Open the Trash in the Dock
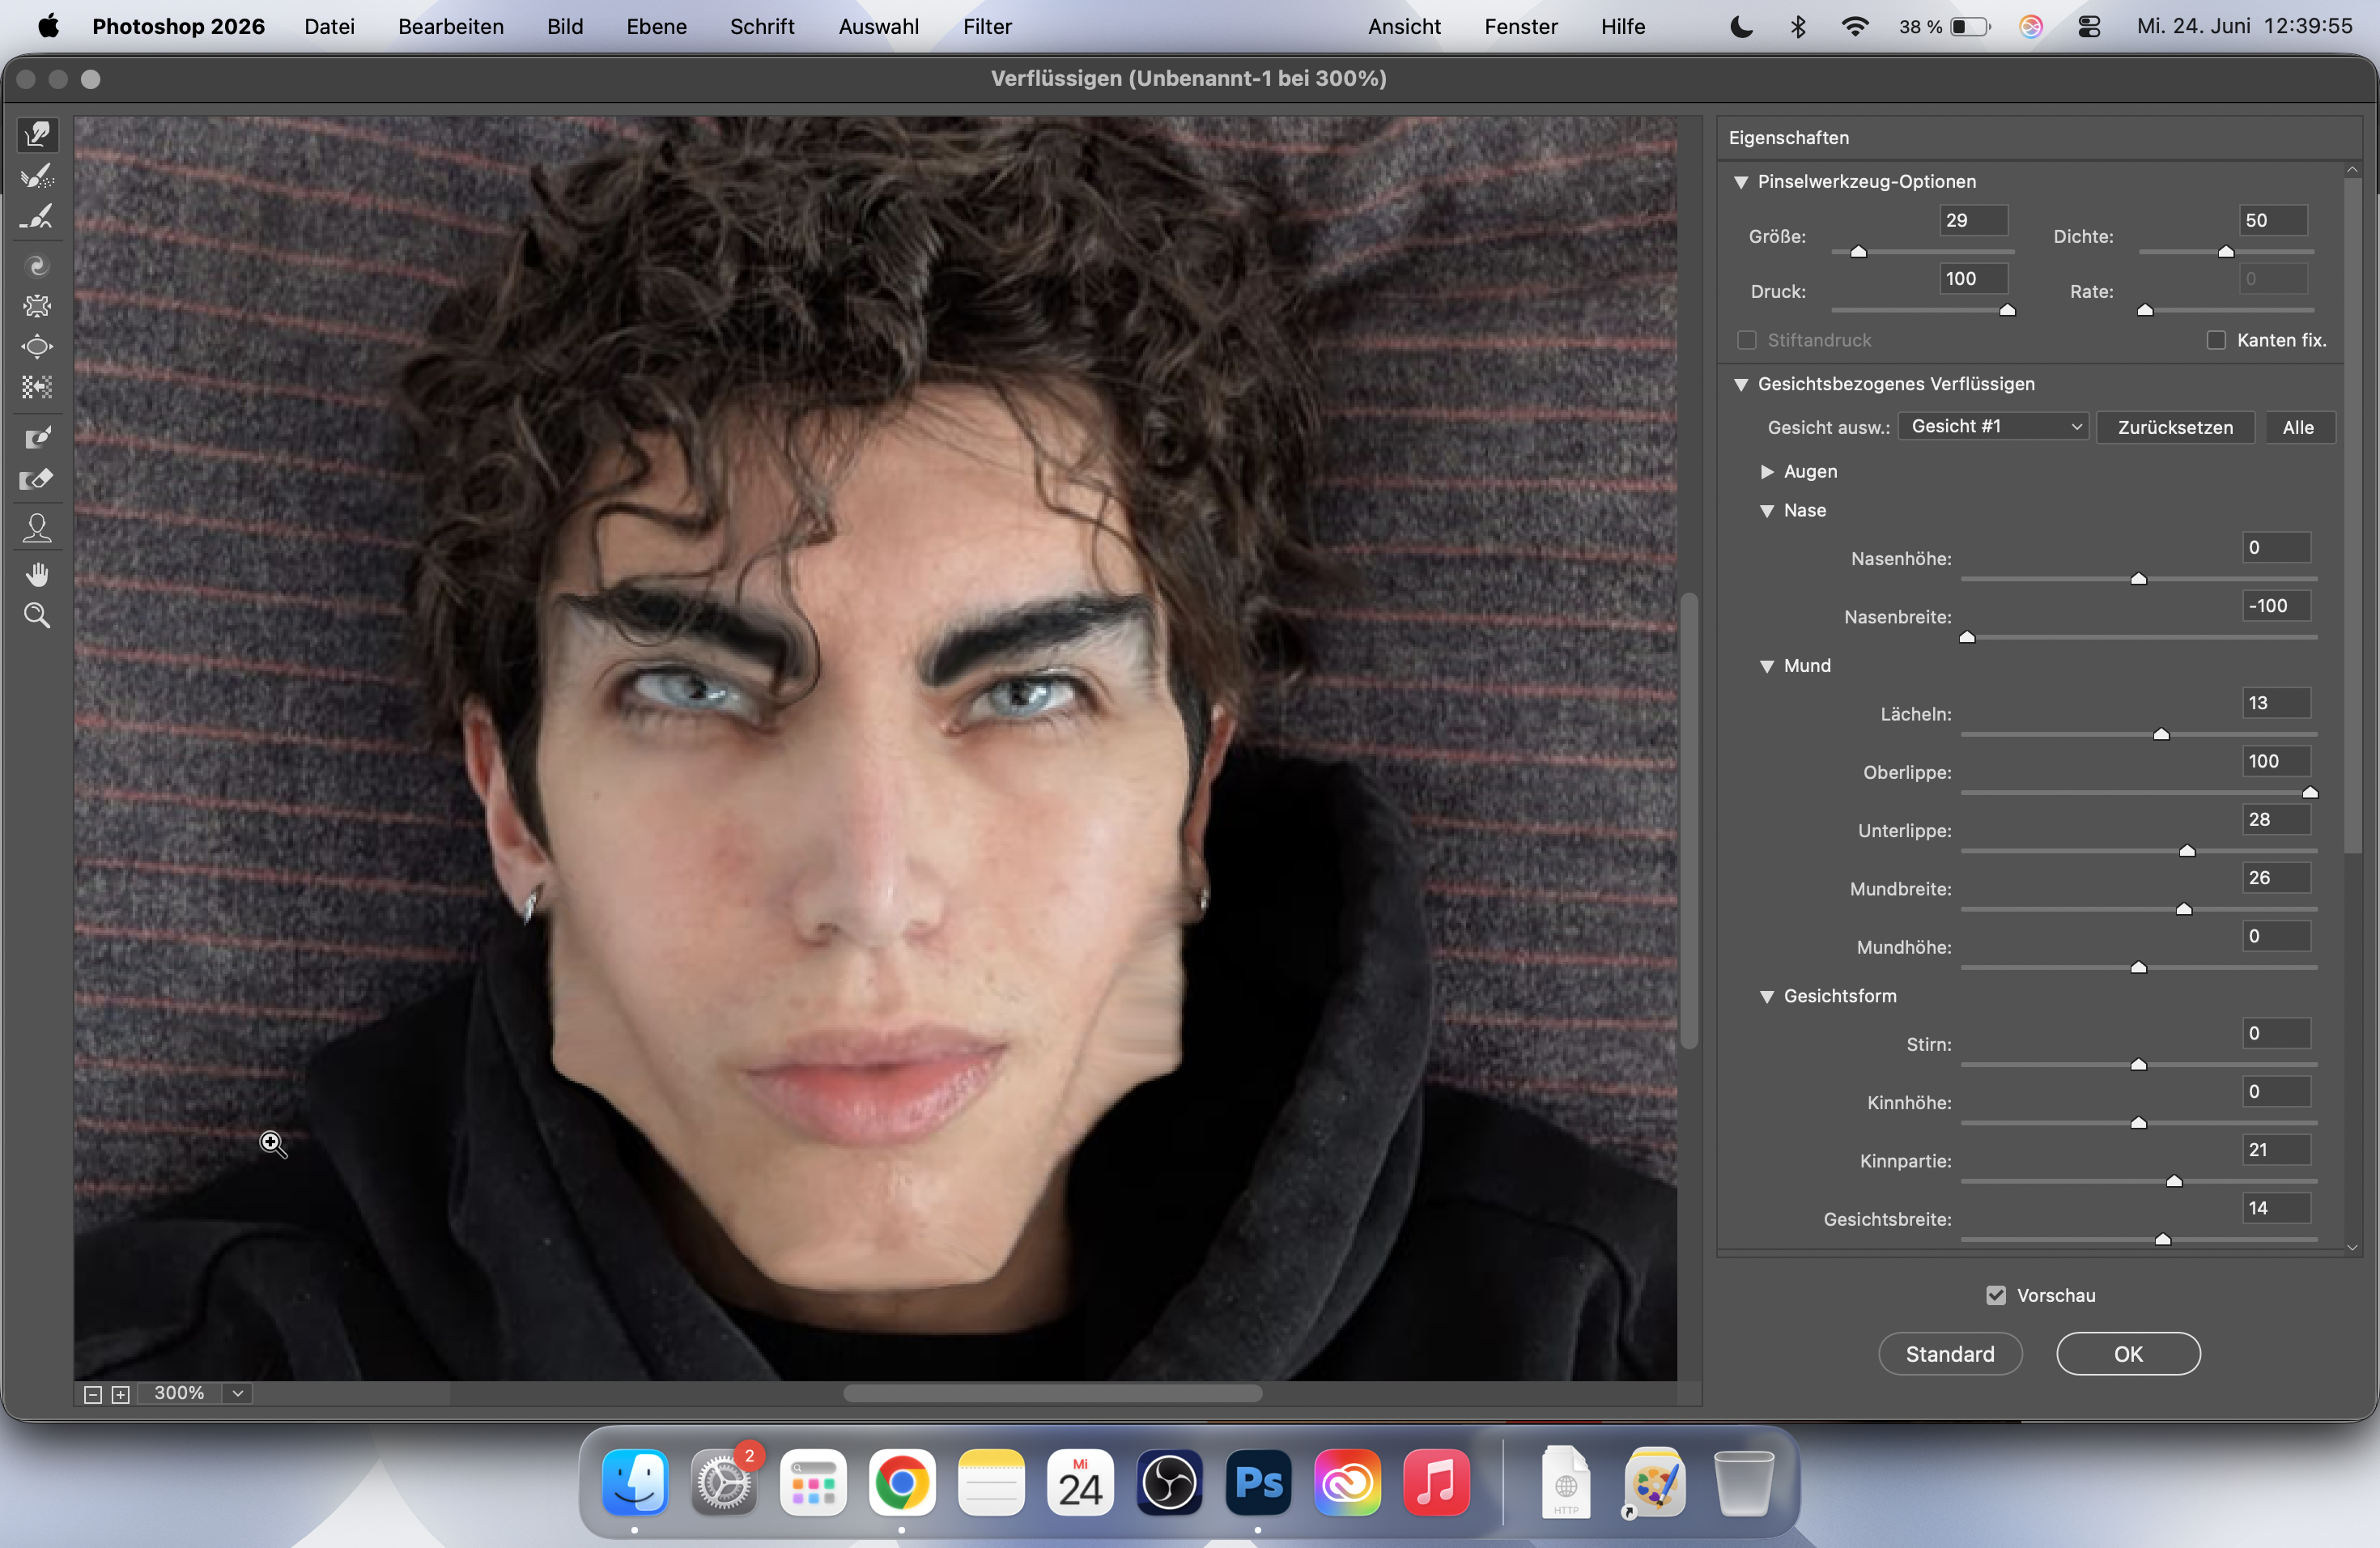 [1743, 1482]
